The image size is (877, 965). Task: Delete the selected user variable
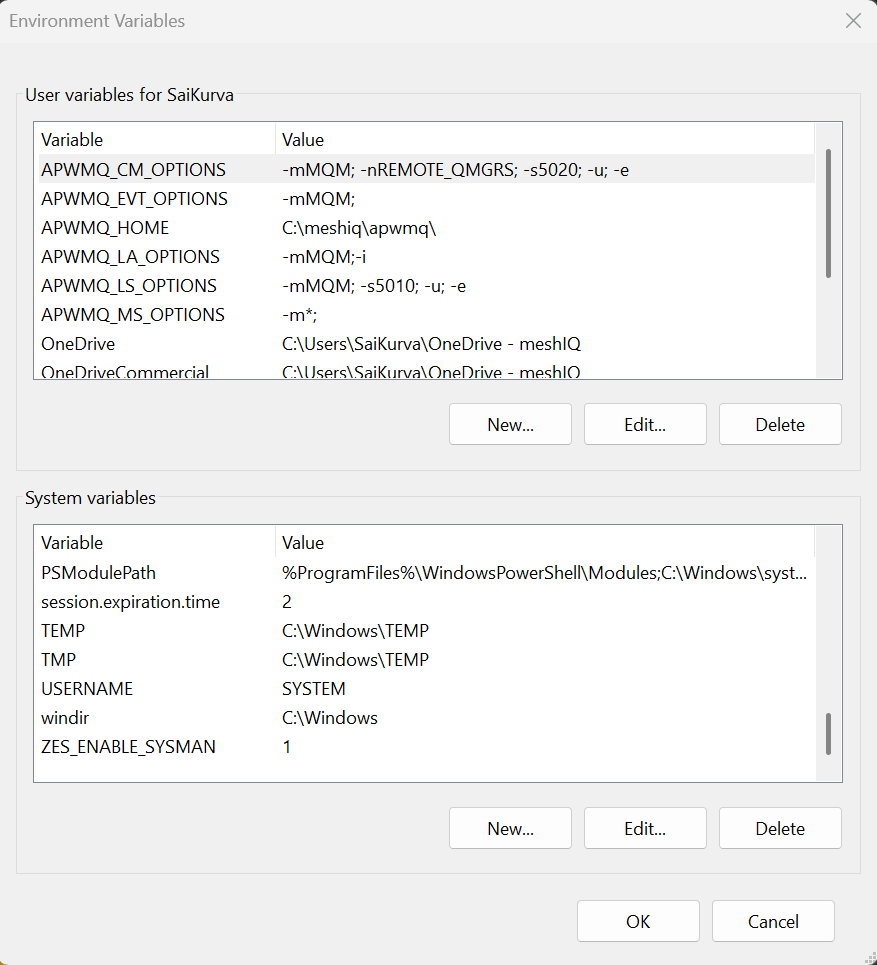point(780,424)
